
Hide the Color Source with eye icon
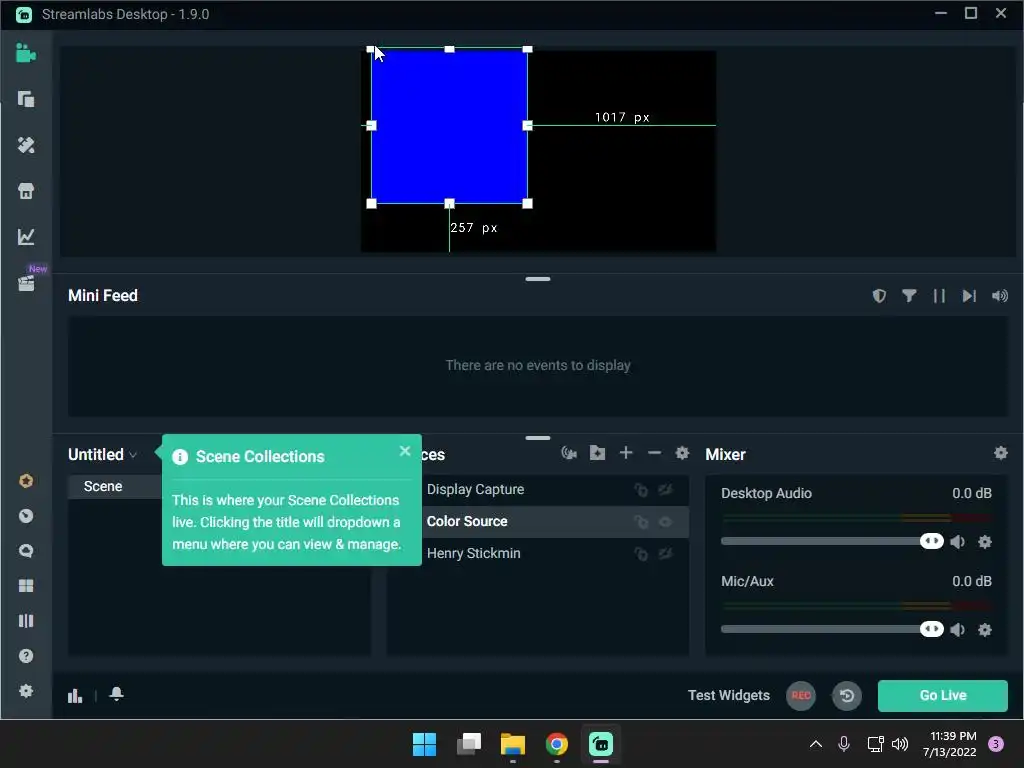pyautogui.click(x=665, y=522)
